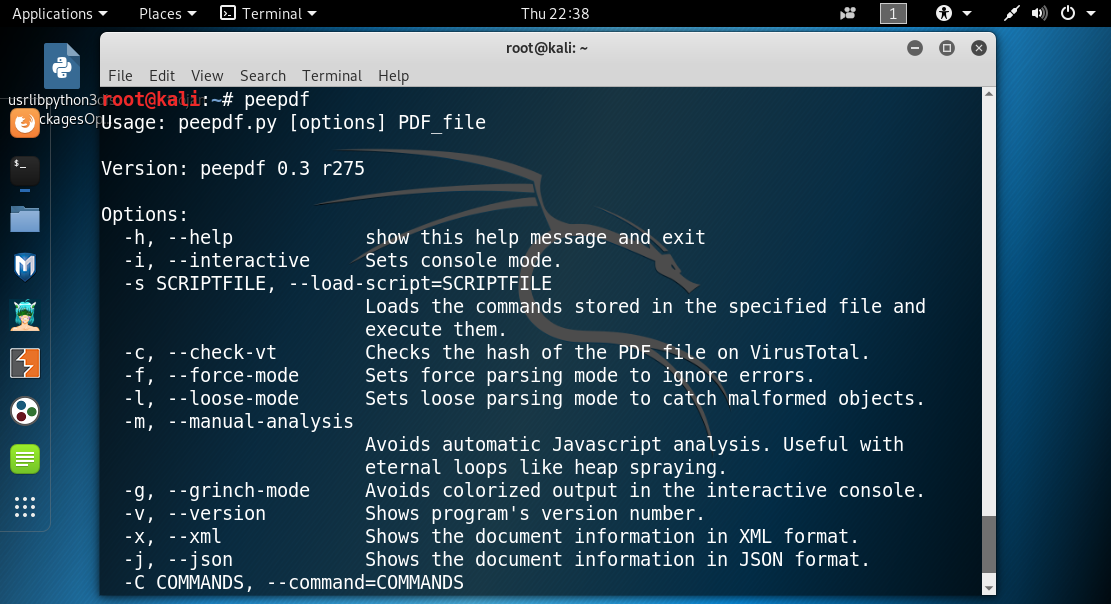The height and width of the screenshot is (604, 1111).
Task: Close the root@kali terminal window
Action: pos(979,48)
